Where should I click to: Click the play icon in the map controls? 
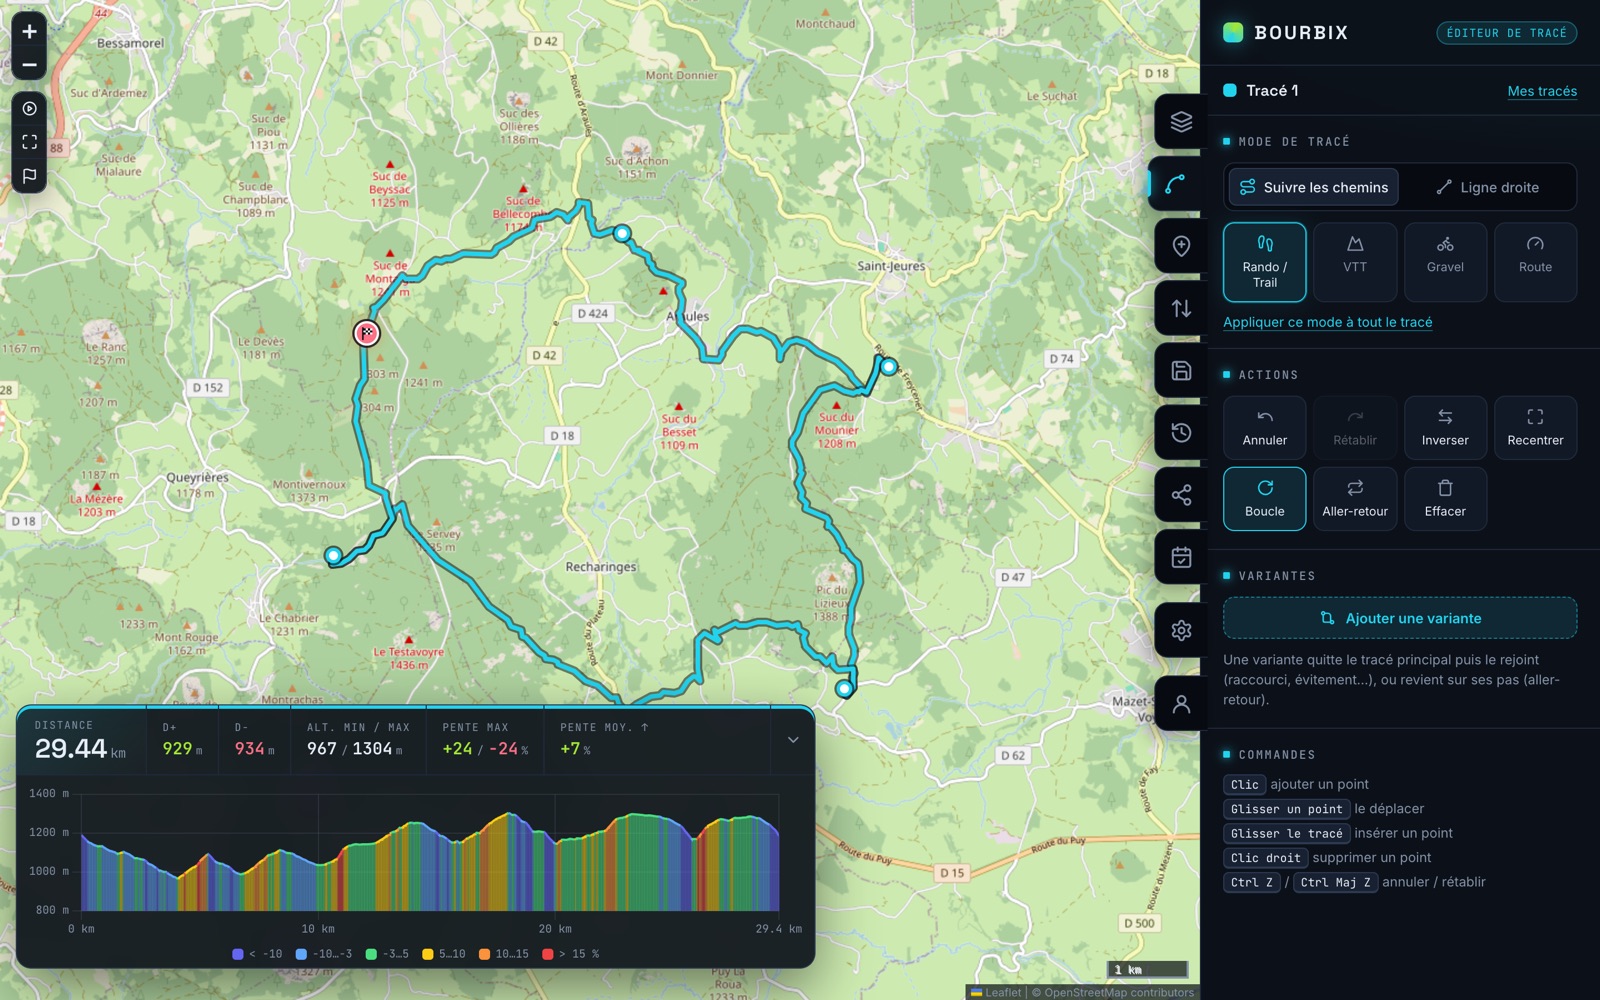(29, 108)
